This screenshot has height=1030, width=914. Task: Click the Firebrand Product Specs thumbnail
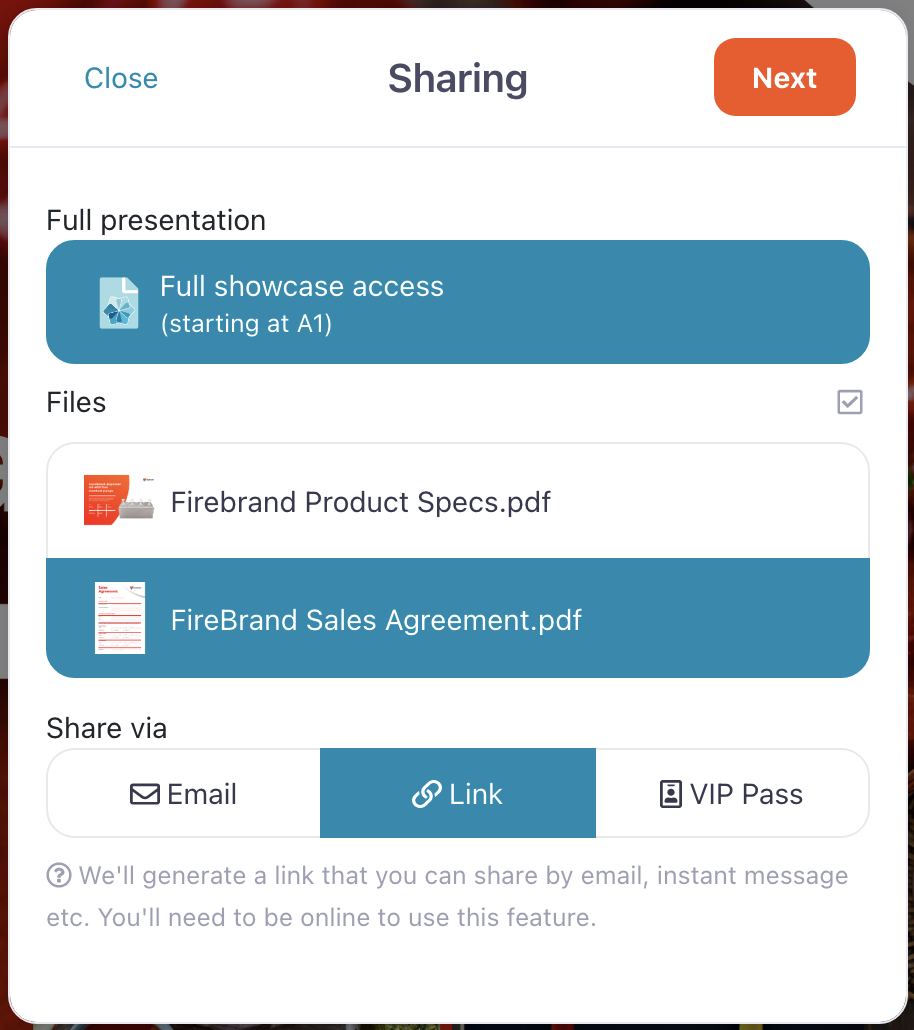click(x=119, y=500)
